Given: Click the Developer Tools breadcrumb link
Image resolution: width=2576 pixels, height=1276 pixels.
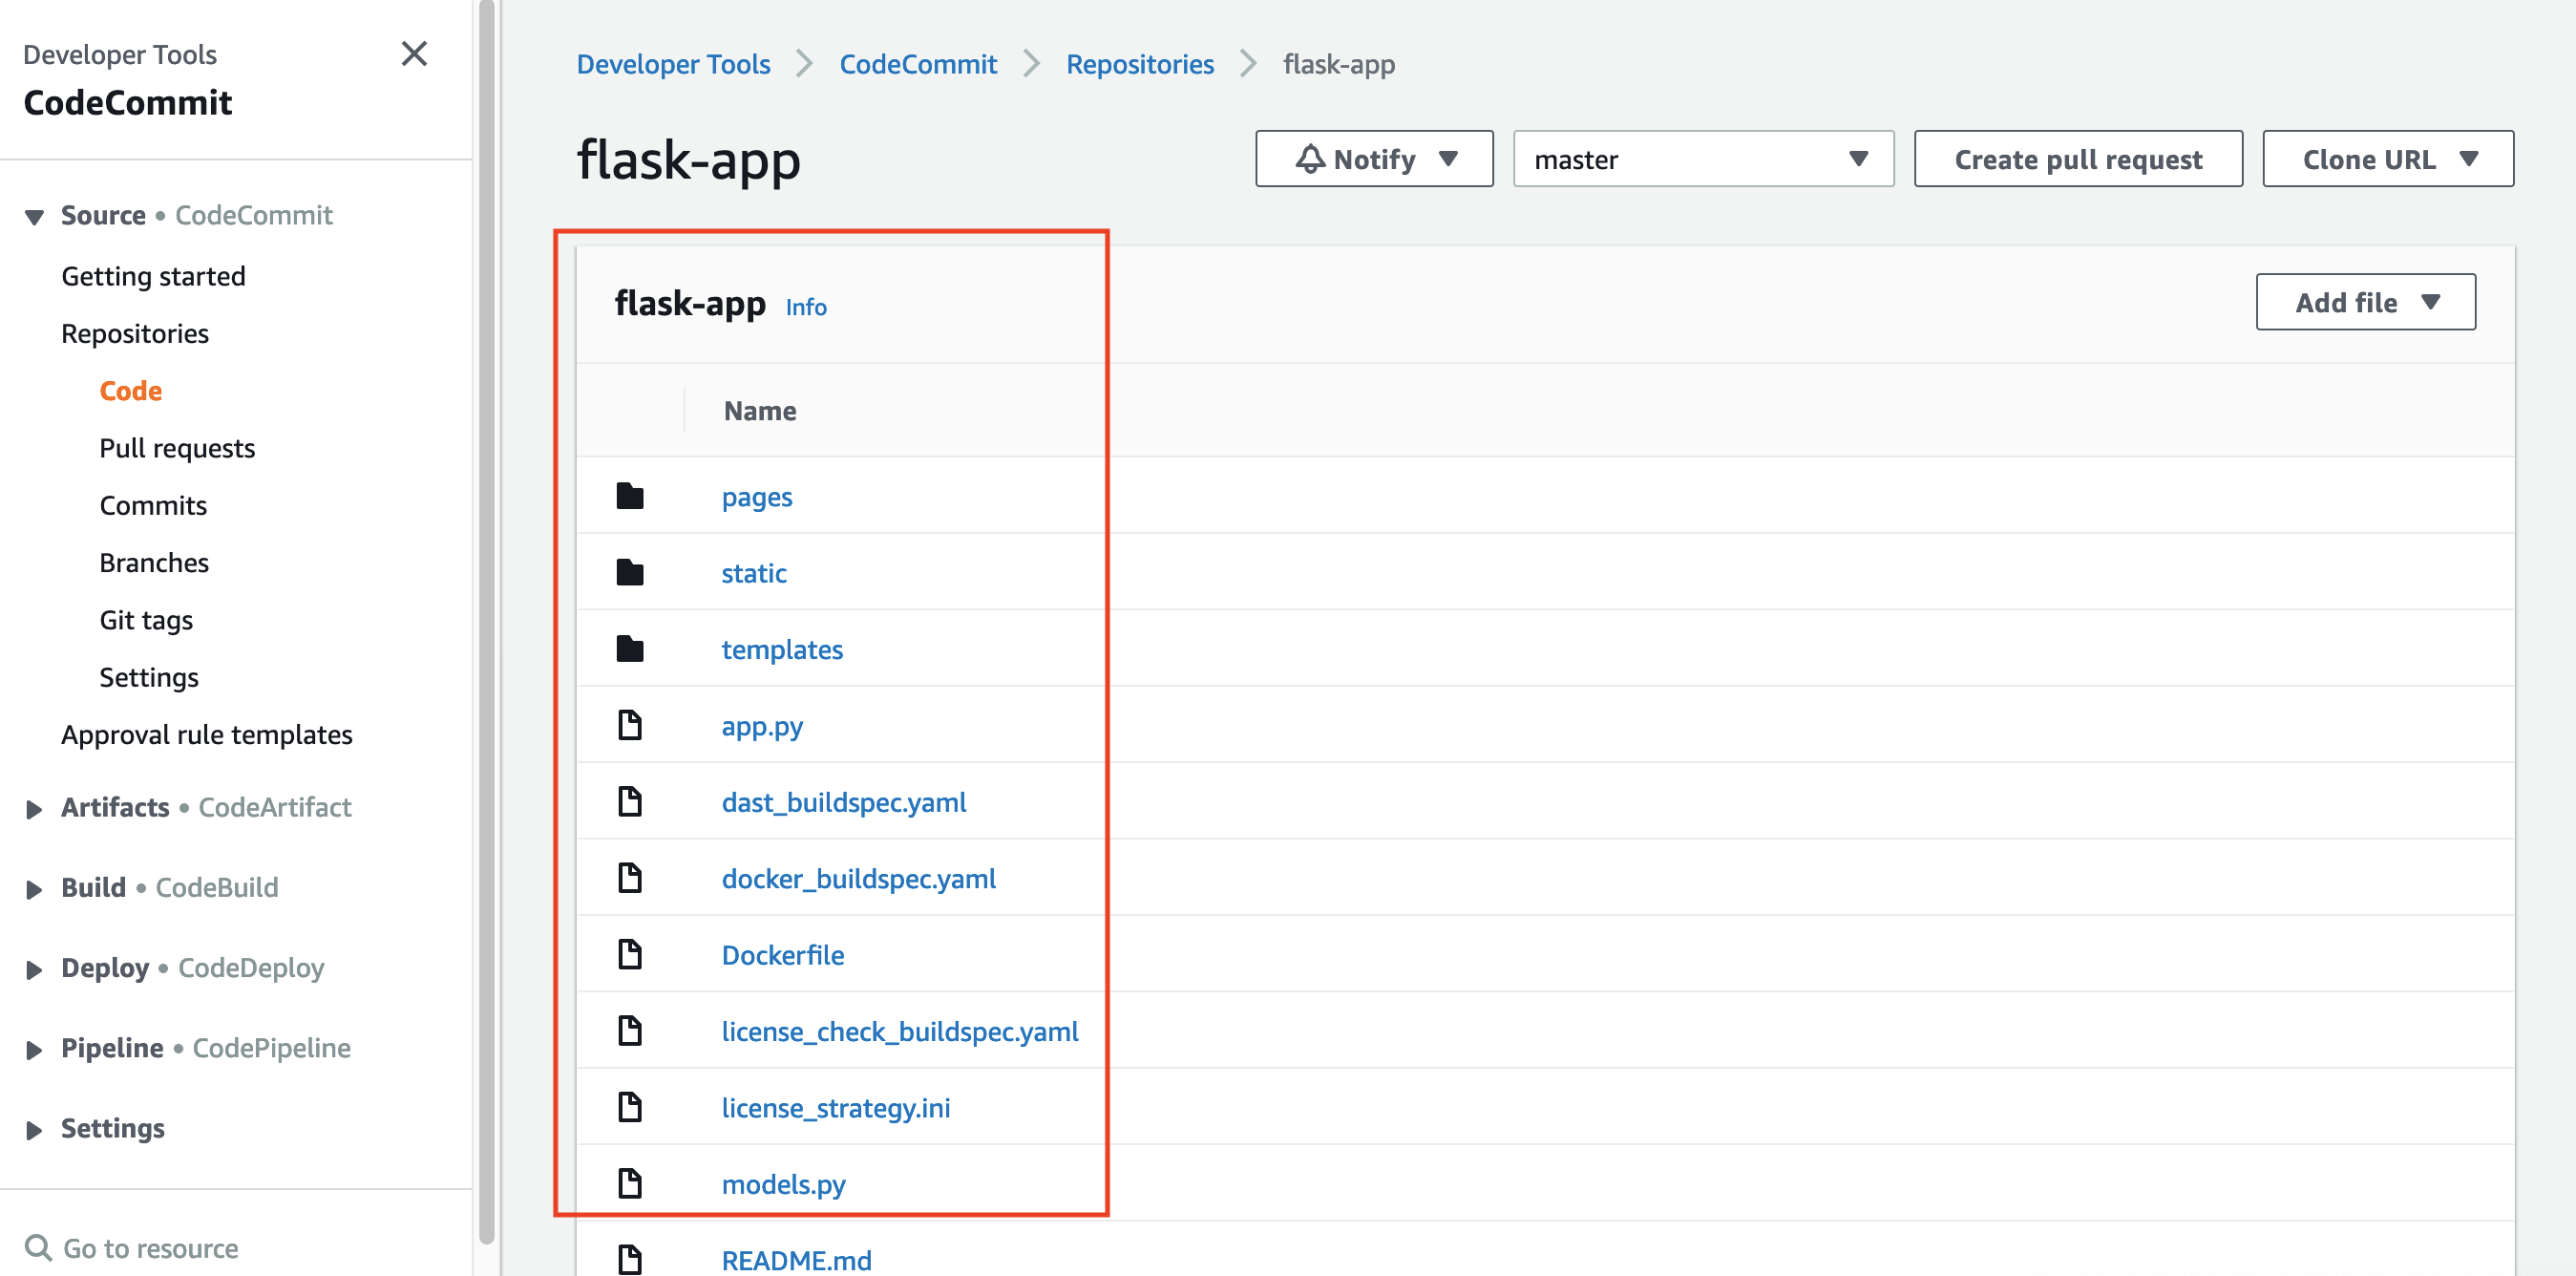Looking at the screenshot, I should [673, 64].
